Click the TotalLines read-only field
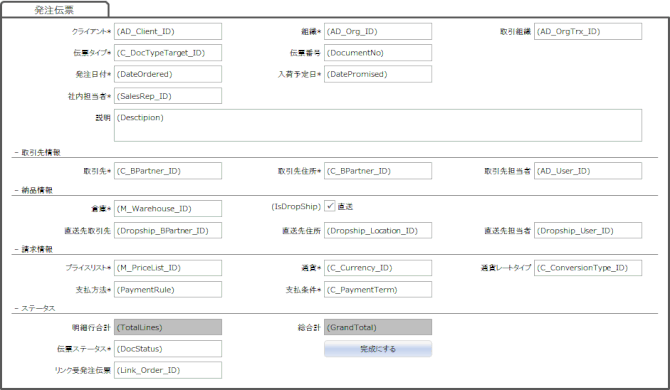 point(168,327)
